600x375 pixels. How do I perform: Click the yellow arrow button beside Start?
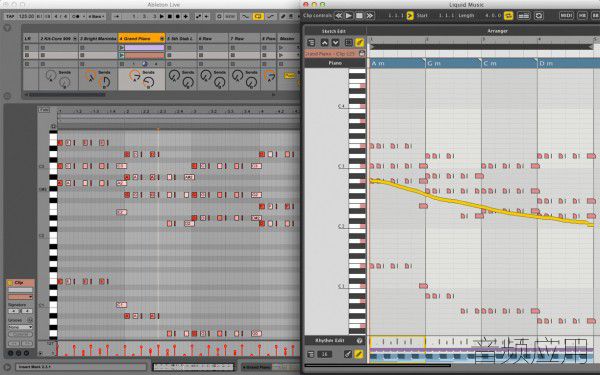(410, 16)
